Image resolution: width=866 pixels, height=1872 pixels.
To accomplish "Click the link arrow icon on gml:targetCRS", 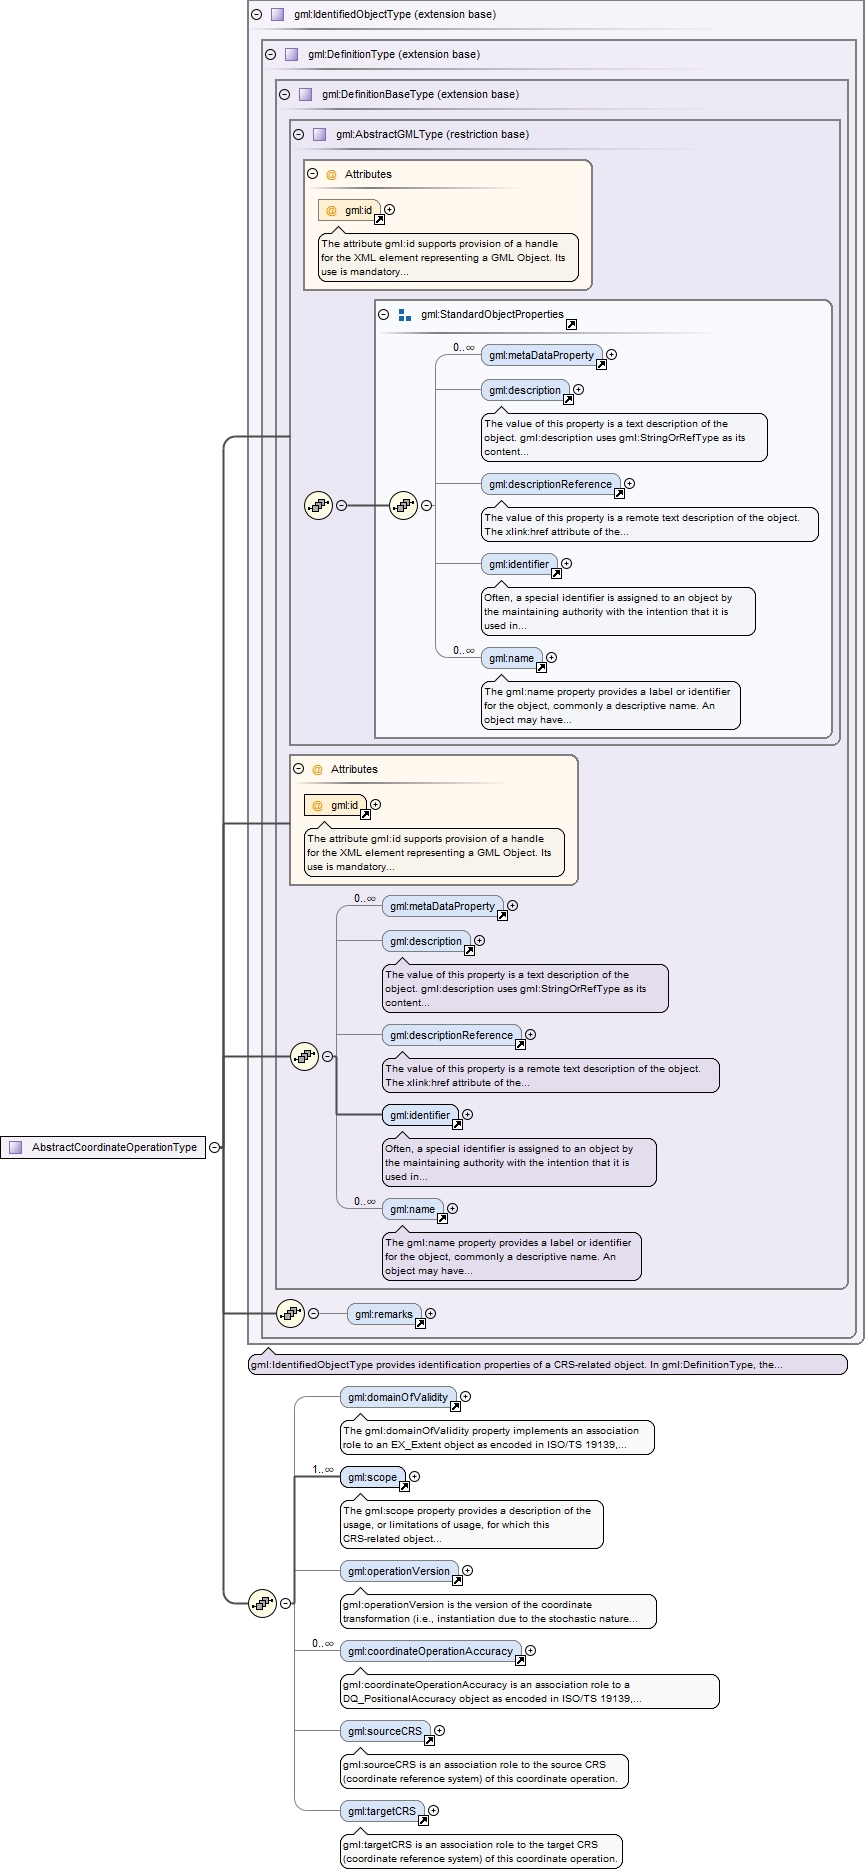I will click(x=423, y=1820).
